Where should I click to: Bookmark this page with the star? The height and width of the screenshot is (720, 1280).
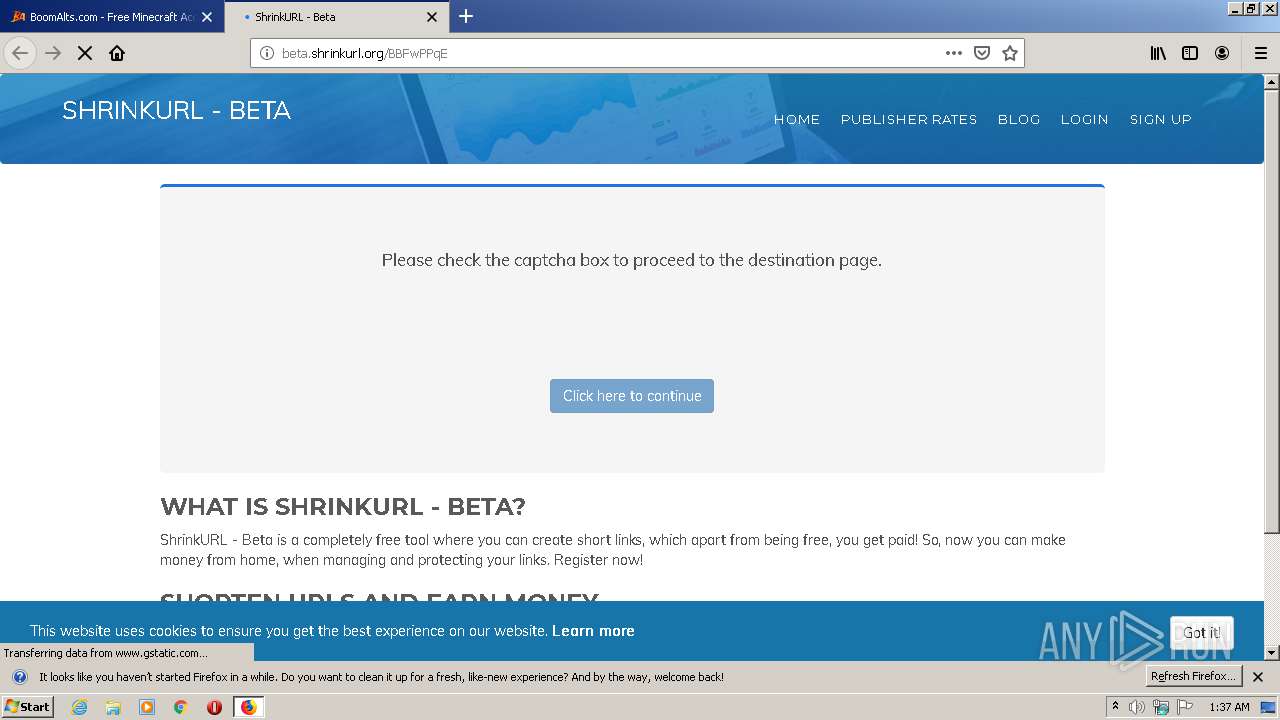coord(1010,53)
